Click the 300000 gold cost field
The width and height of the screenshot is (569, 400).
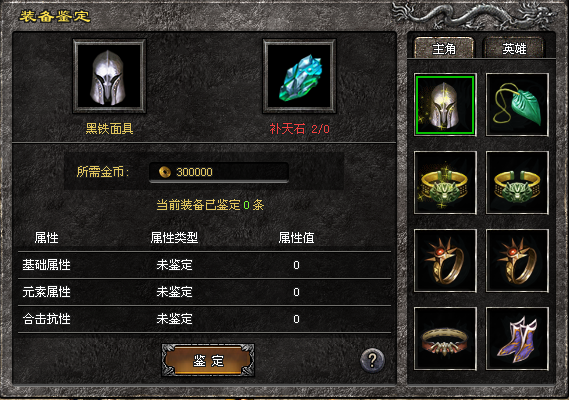[x=219, y=172]
